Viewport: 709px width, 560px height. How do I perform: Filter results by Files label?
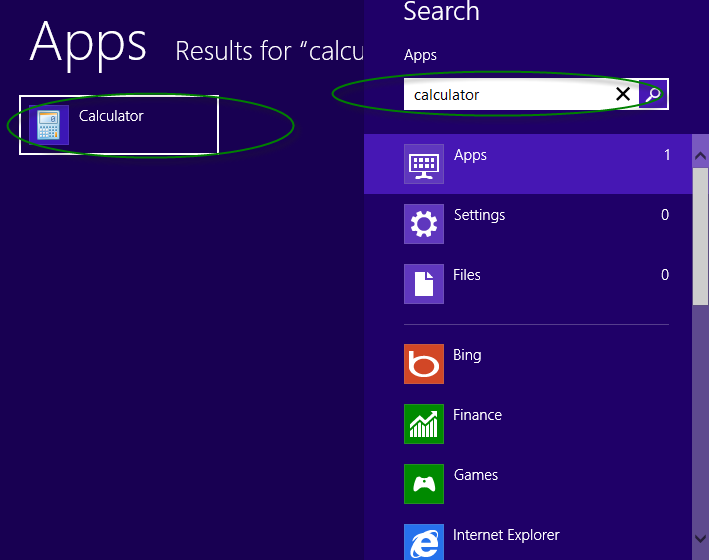coord(467,275)
